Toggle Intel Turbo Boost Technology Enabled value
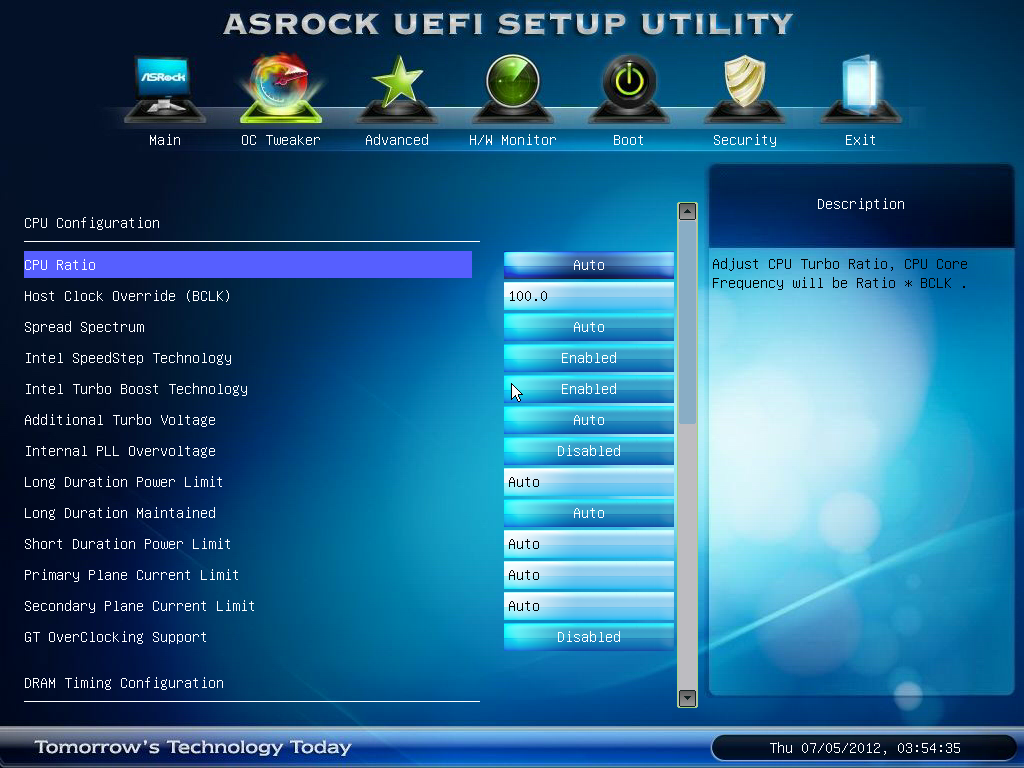 [x=588, y=389]
